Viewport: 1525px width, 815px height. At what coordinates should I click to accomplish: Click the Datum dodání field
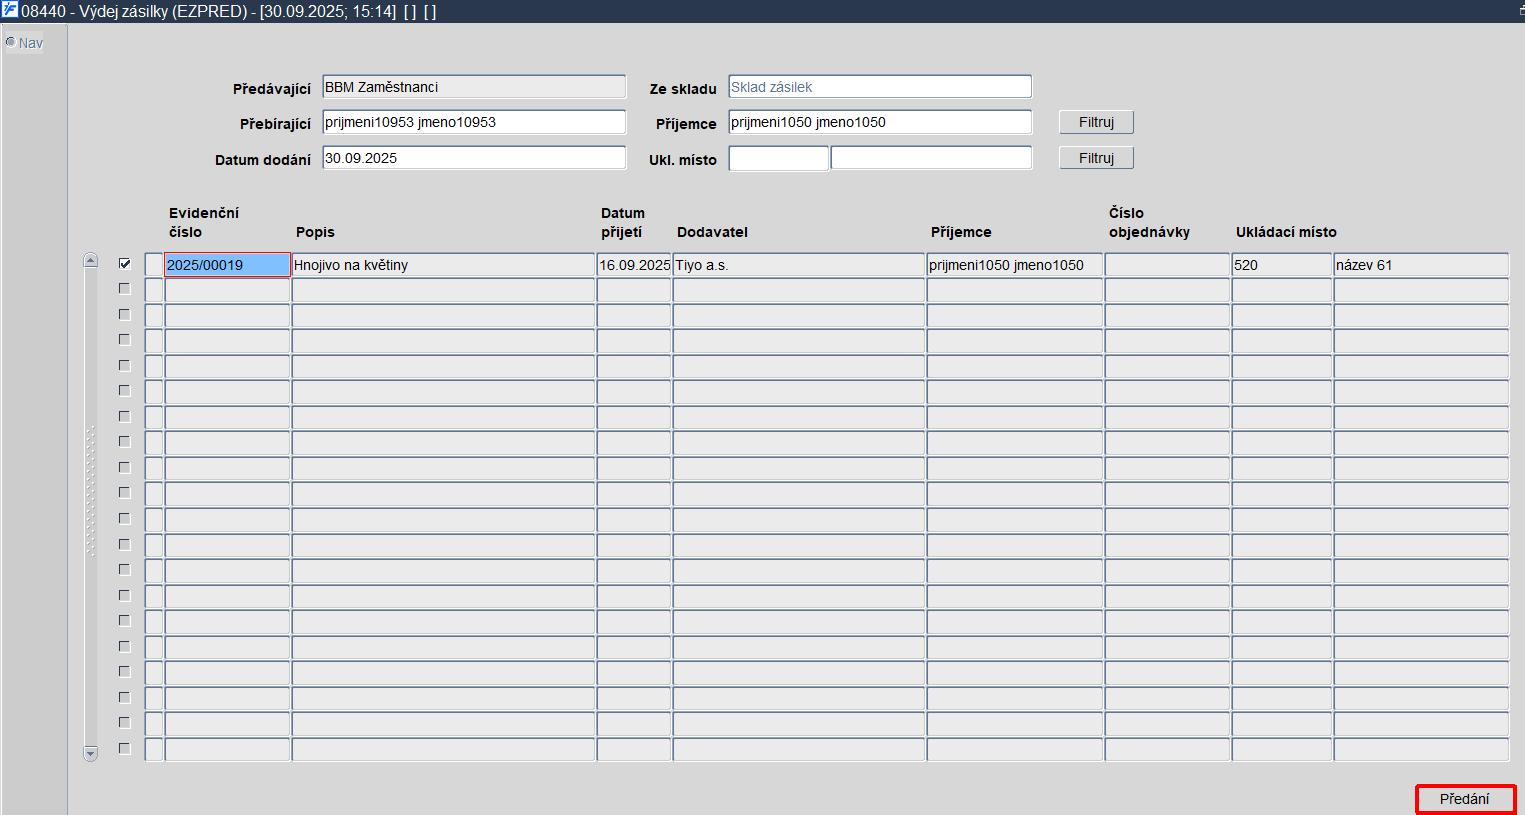474,158
